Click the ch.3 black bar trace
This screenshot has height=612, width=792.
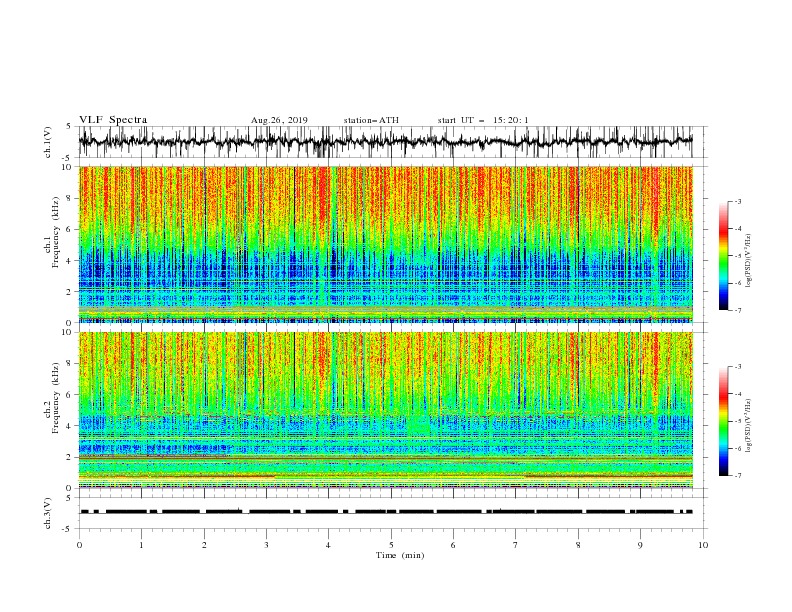[386, 512]
